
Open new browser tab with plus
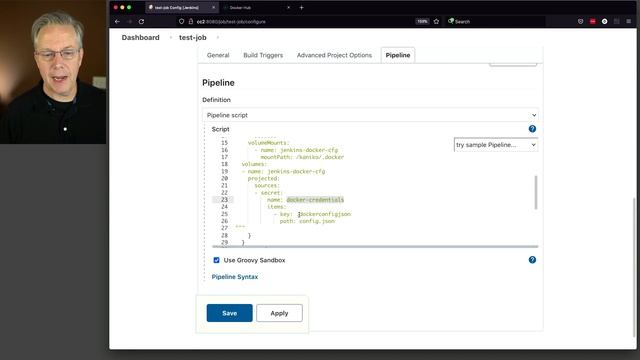coord(301,7)
